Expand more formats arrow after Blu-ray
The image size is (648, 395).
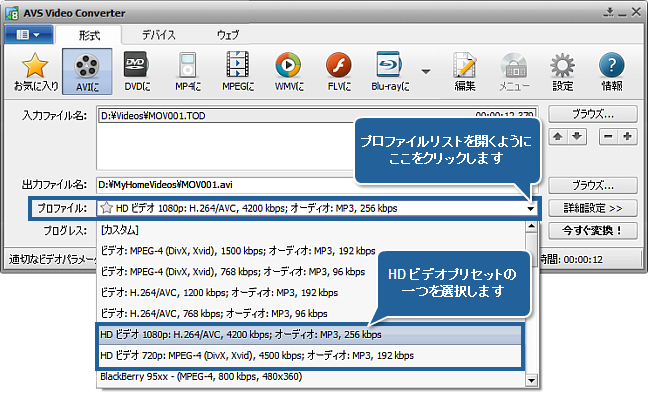(x=426, y=71)
